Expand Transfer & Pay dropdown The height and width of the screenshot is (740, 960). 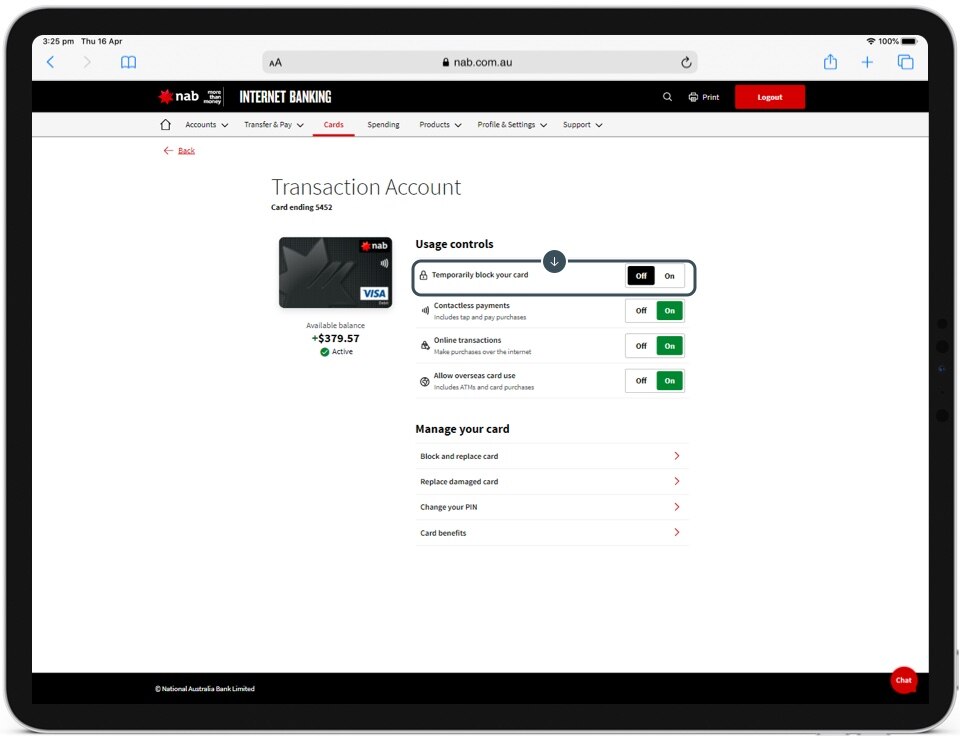274,125
